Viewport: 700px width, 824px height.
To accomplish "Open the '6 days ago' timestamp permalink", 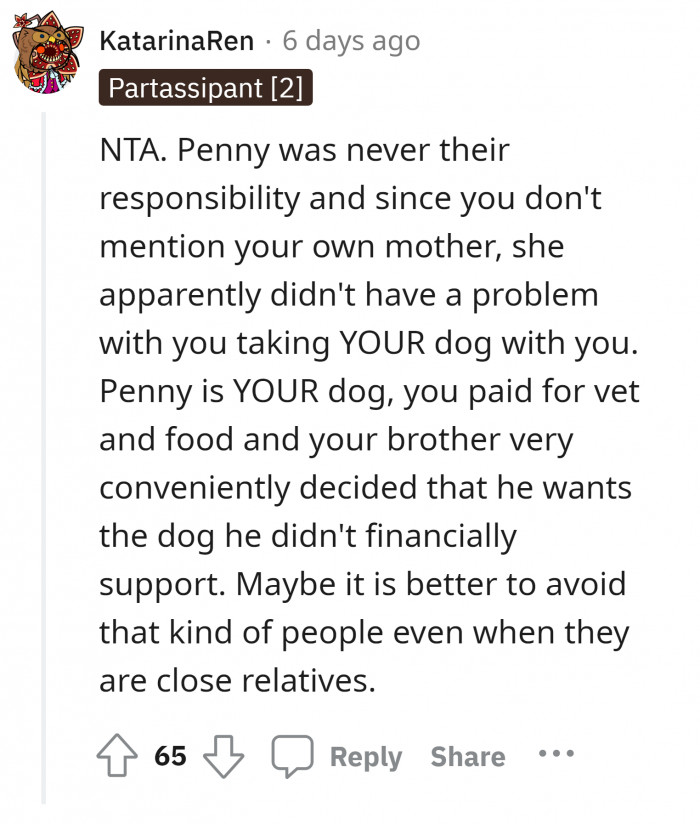I will click(x=351, y=41).
